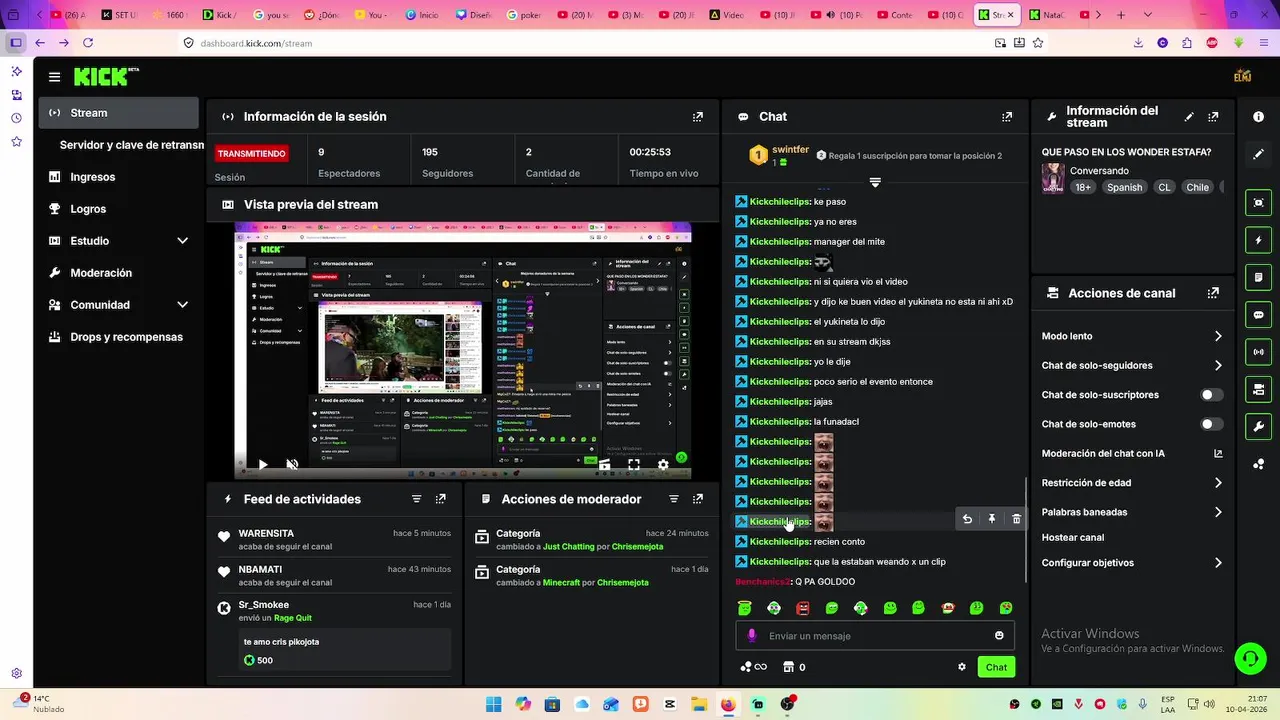1280x720 pixels.
Task: Filter the Feed de actividades list
Action: (x=416, y=499)
